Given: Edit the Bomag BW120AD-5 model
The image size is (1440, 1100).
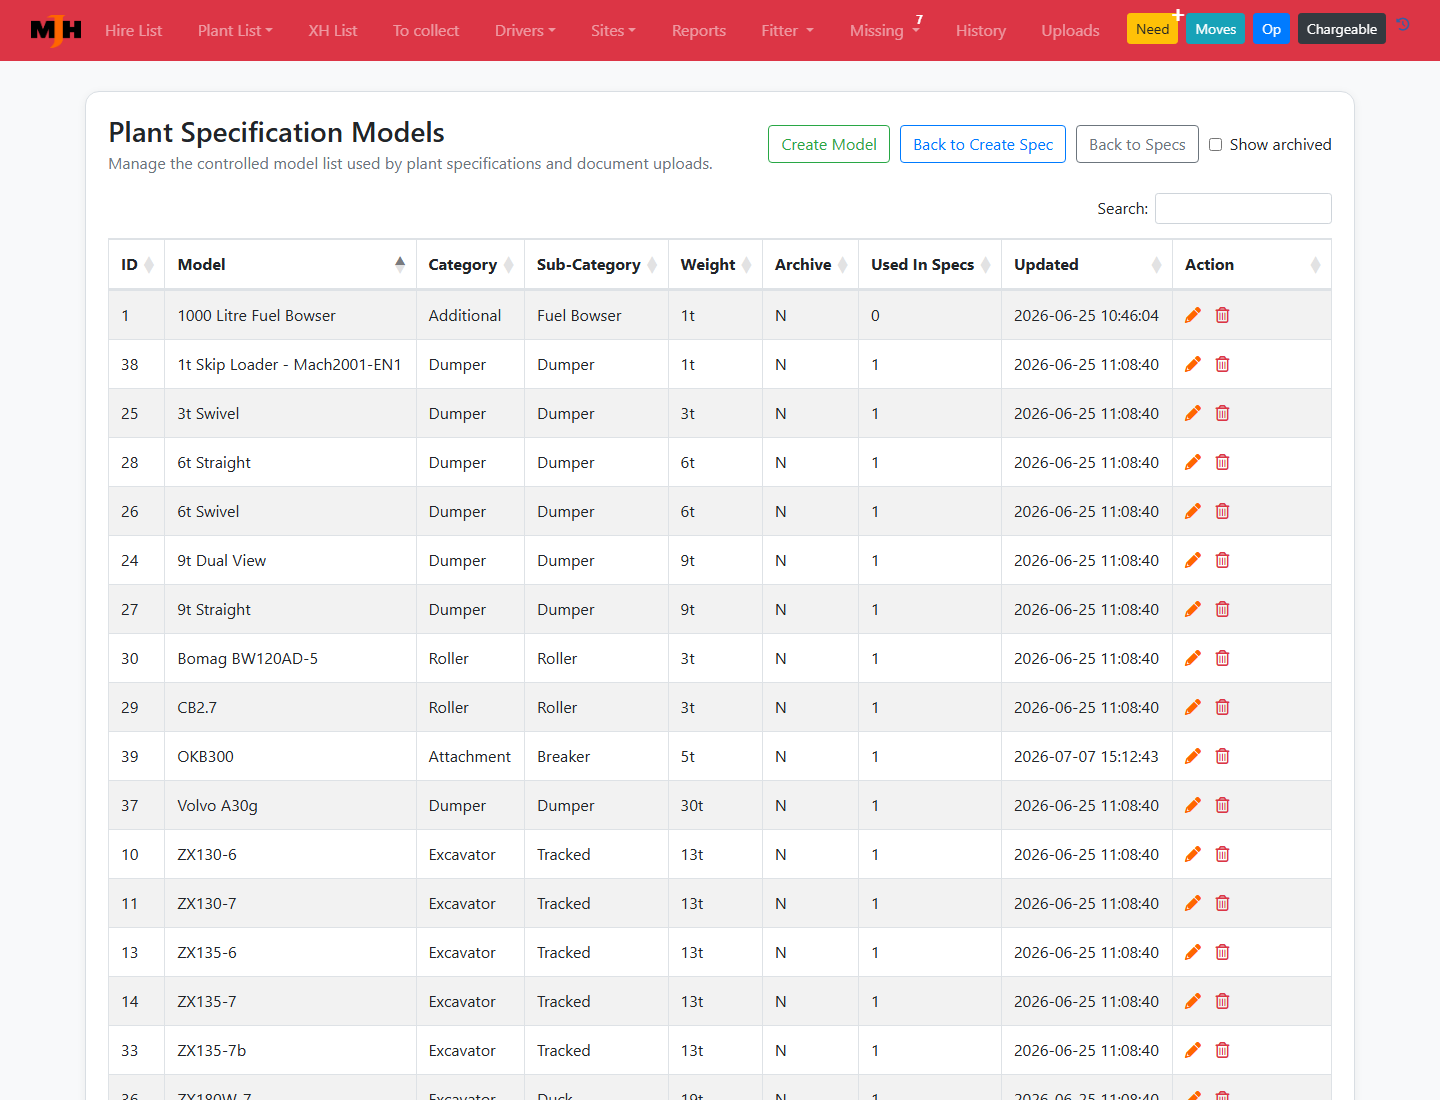Looking at the screenshot, I should [x=1192, y=659].
